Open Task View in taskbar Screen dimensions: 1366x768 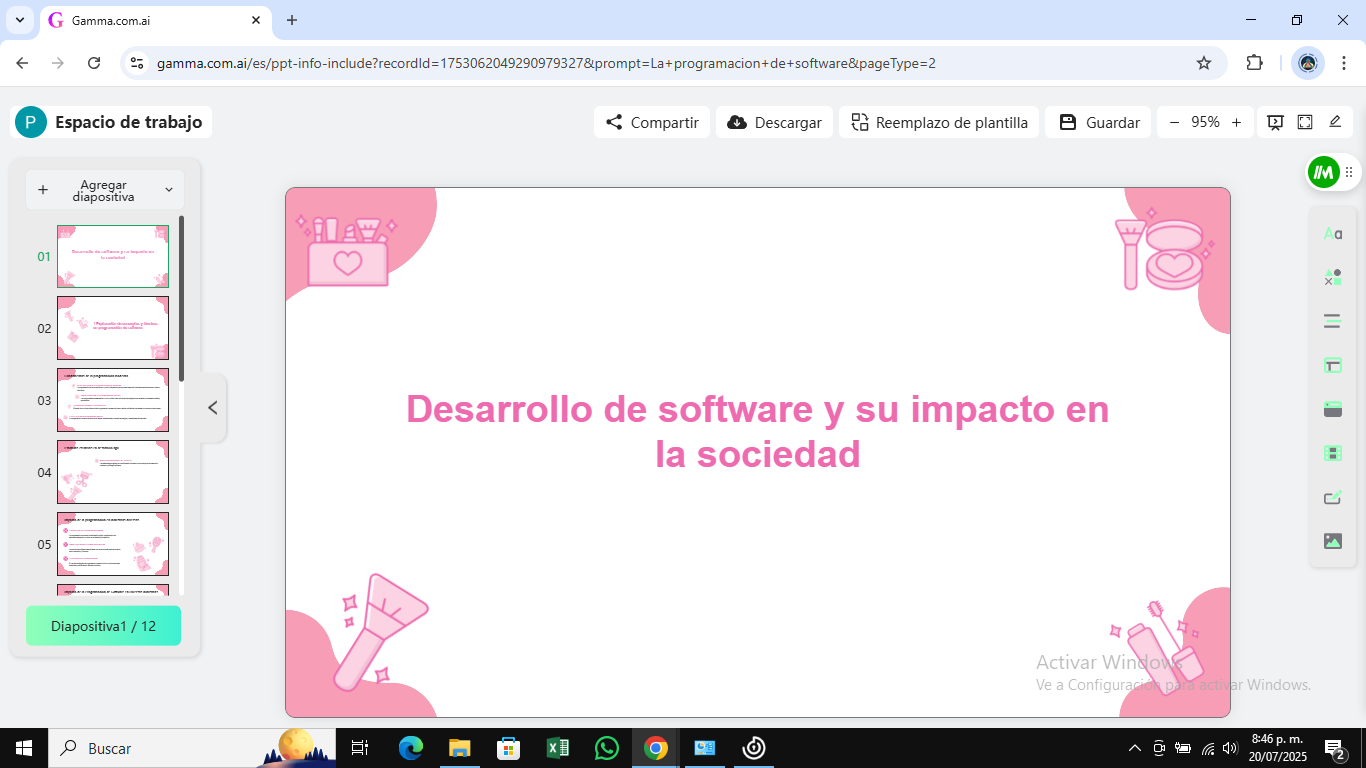click(x=360, y=748)
